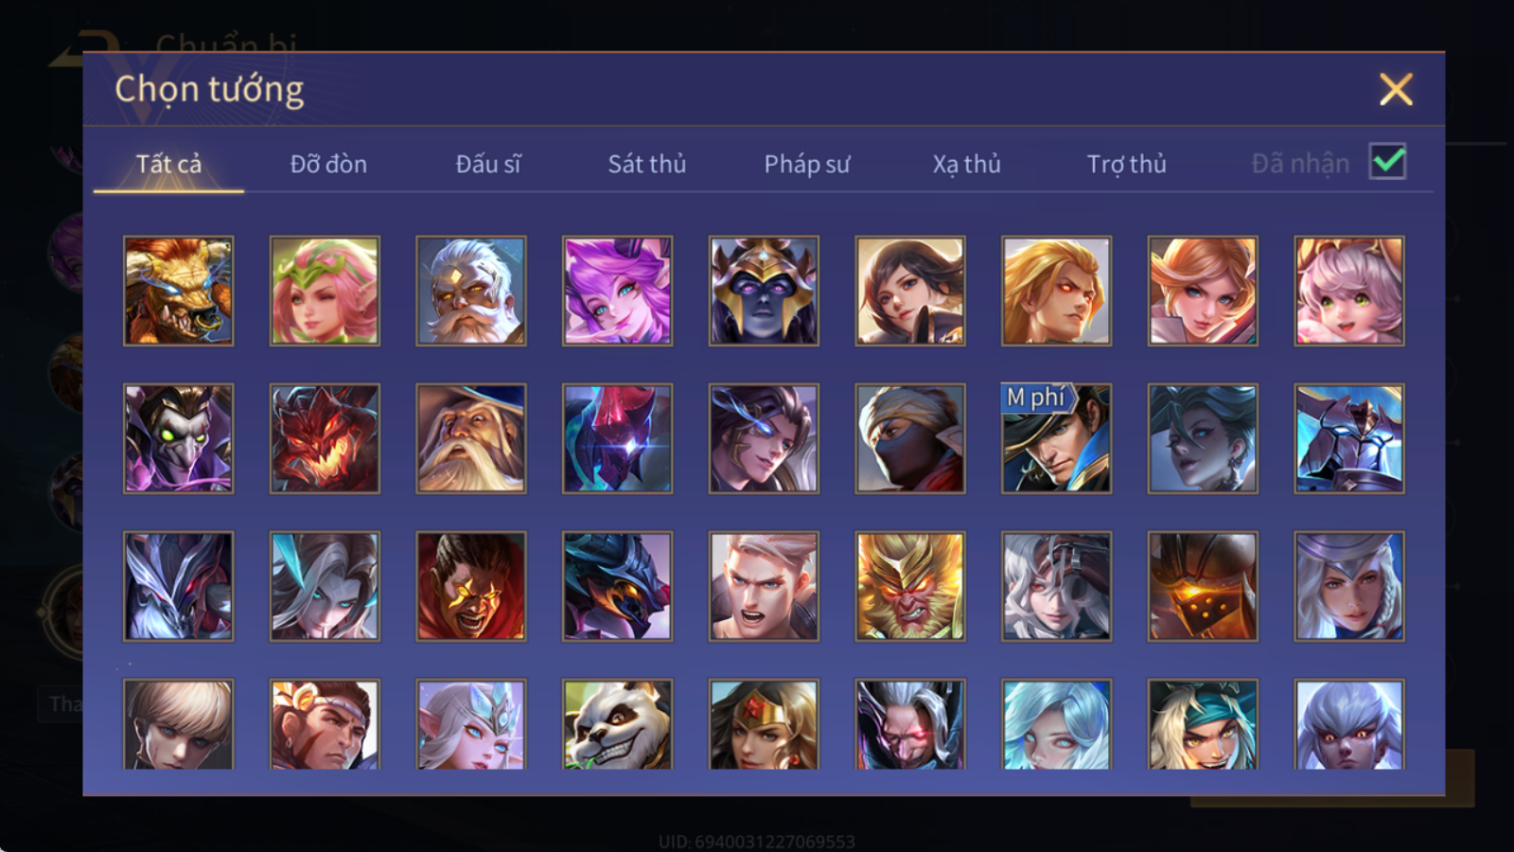Pick the masked ninja hero with headwrap
Screen dimensions: 1514x852
[910, 438]
